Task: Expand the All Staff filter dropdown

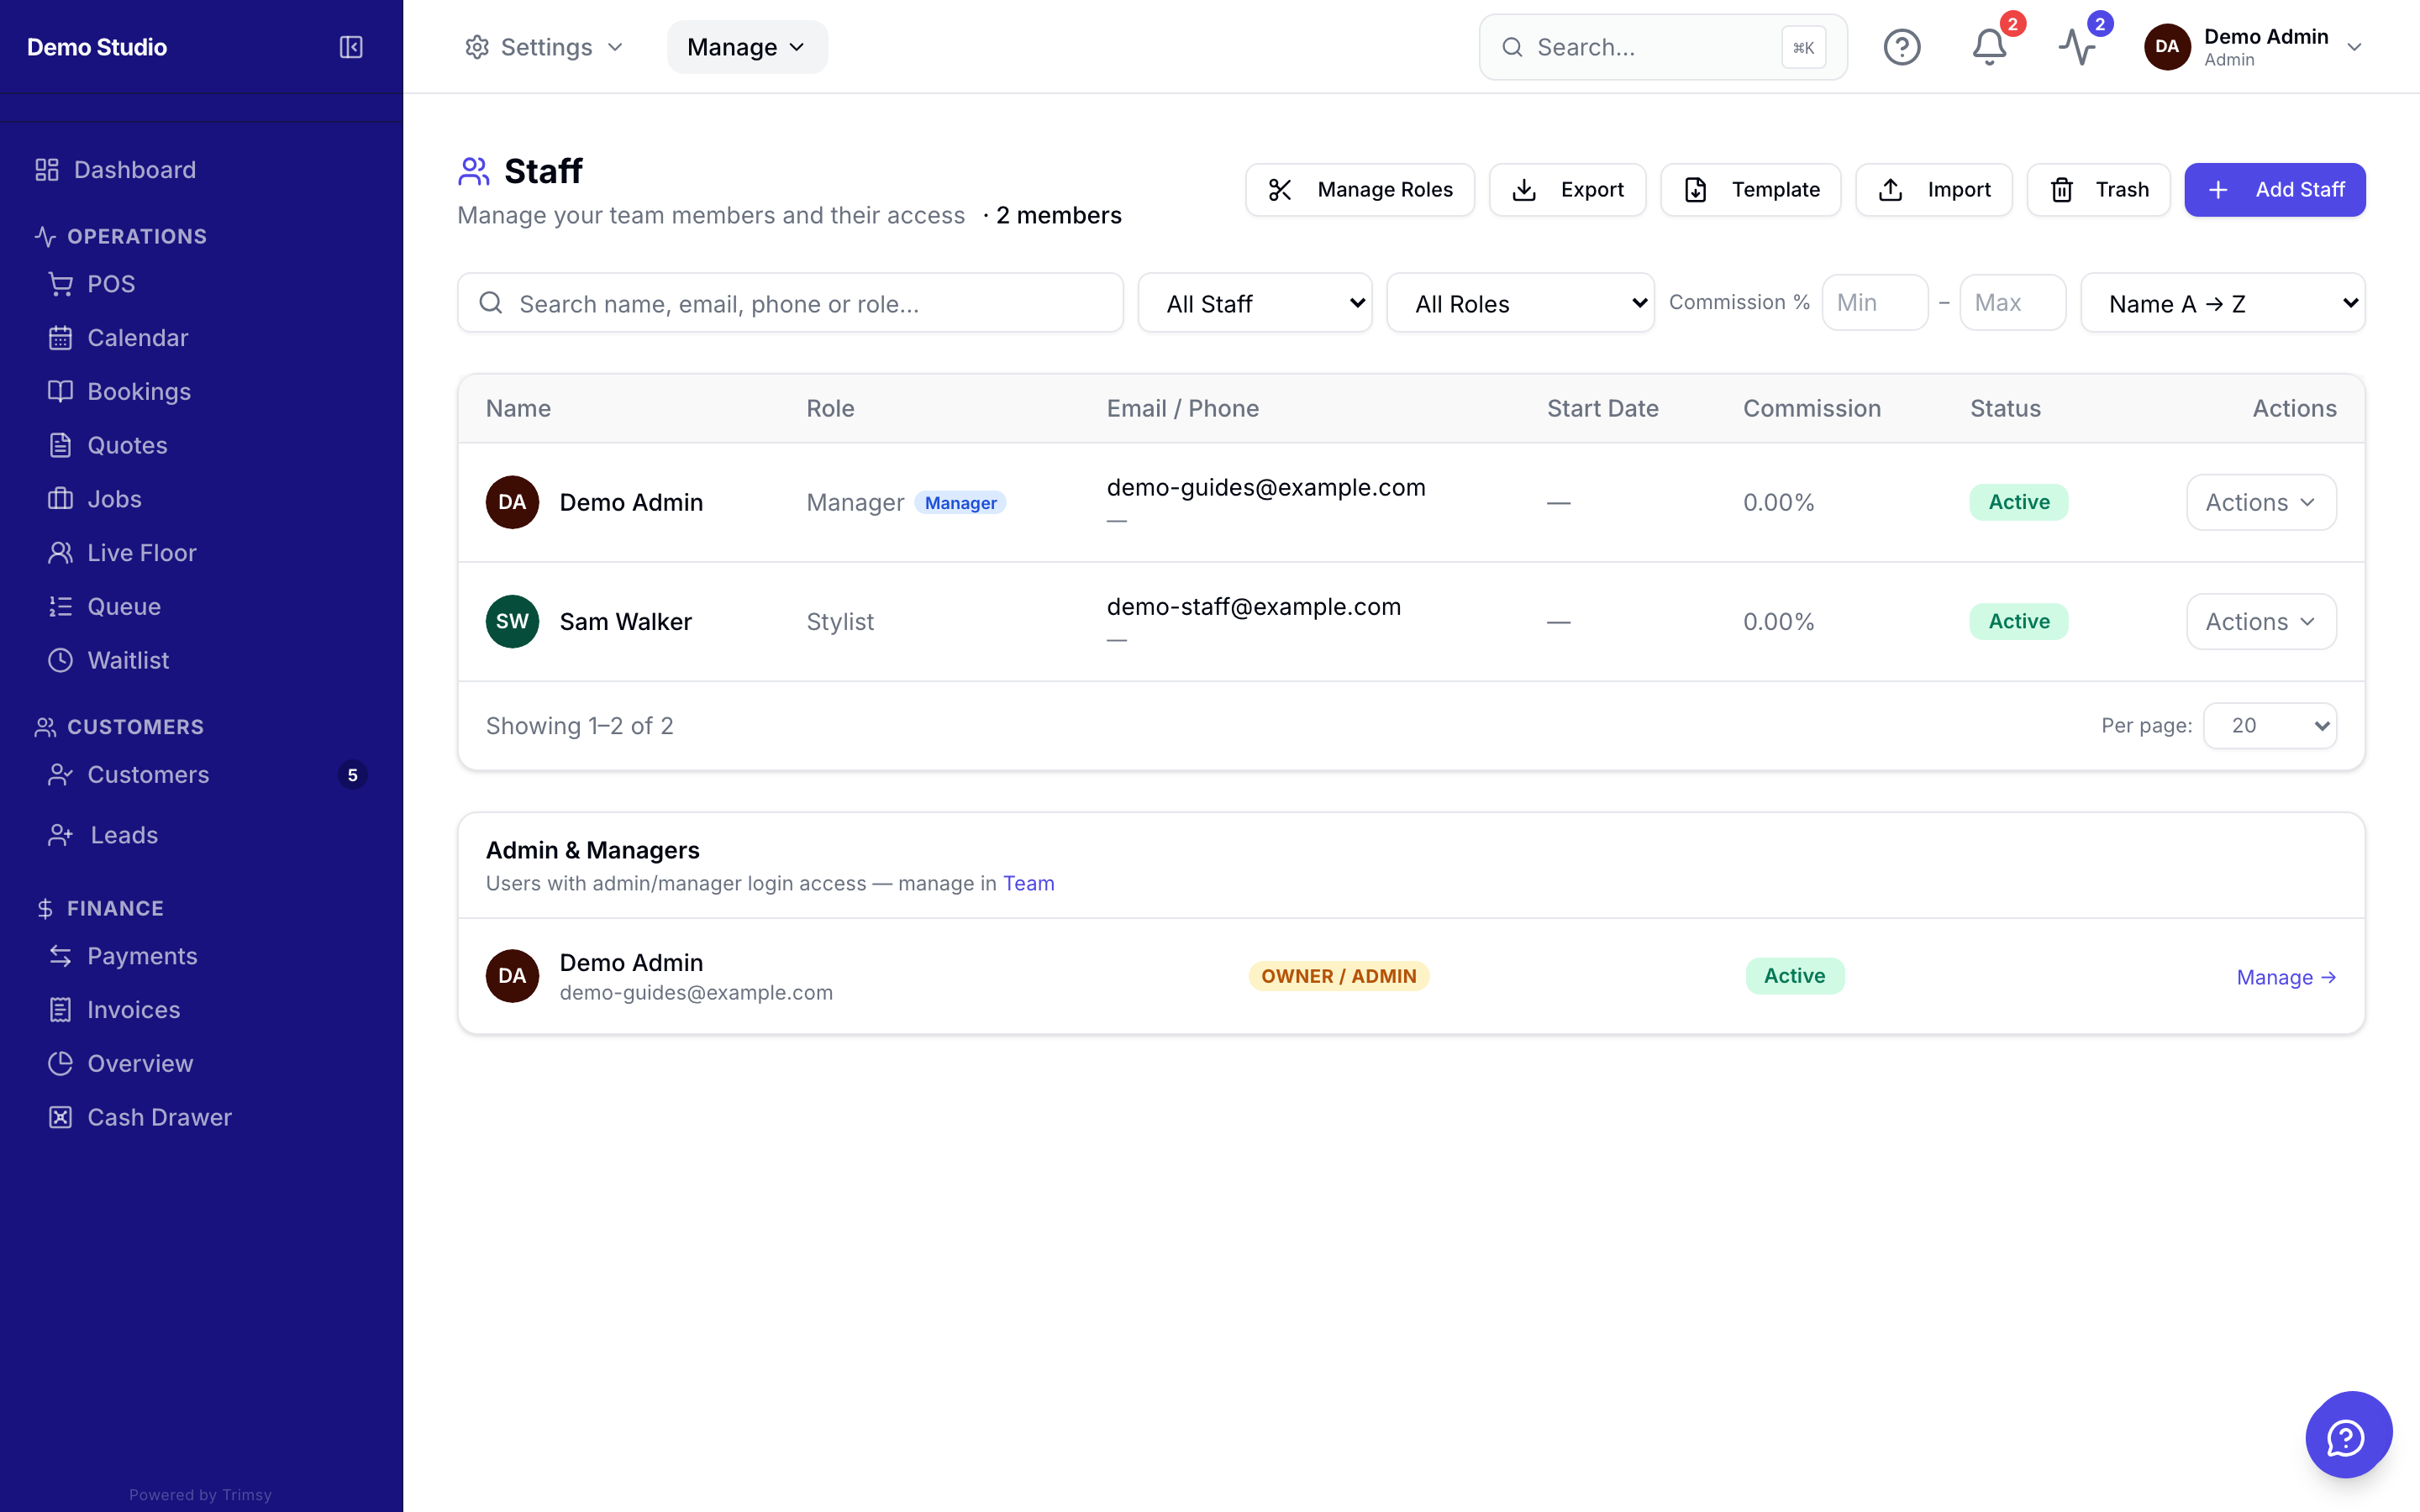Action: pos(1255,303)
